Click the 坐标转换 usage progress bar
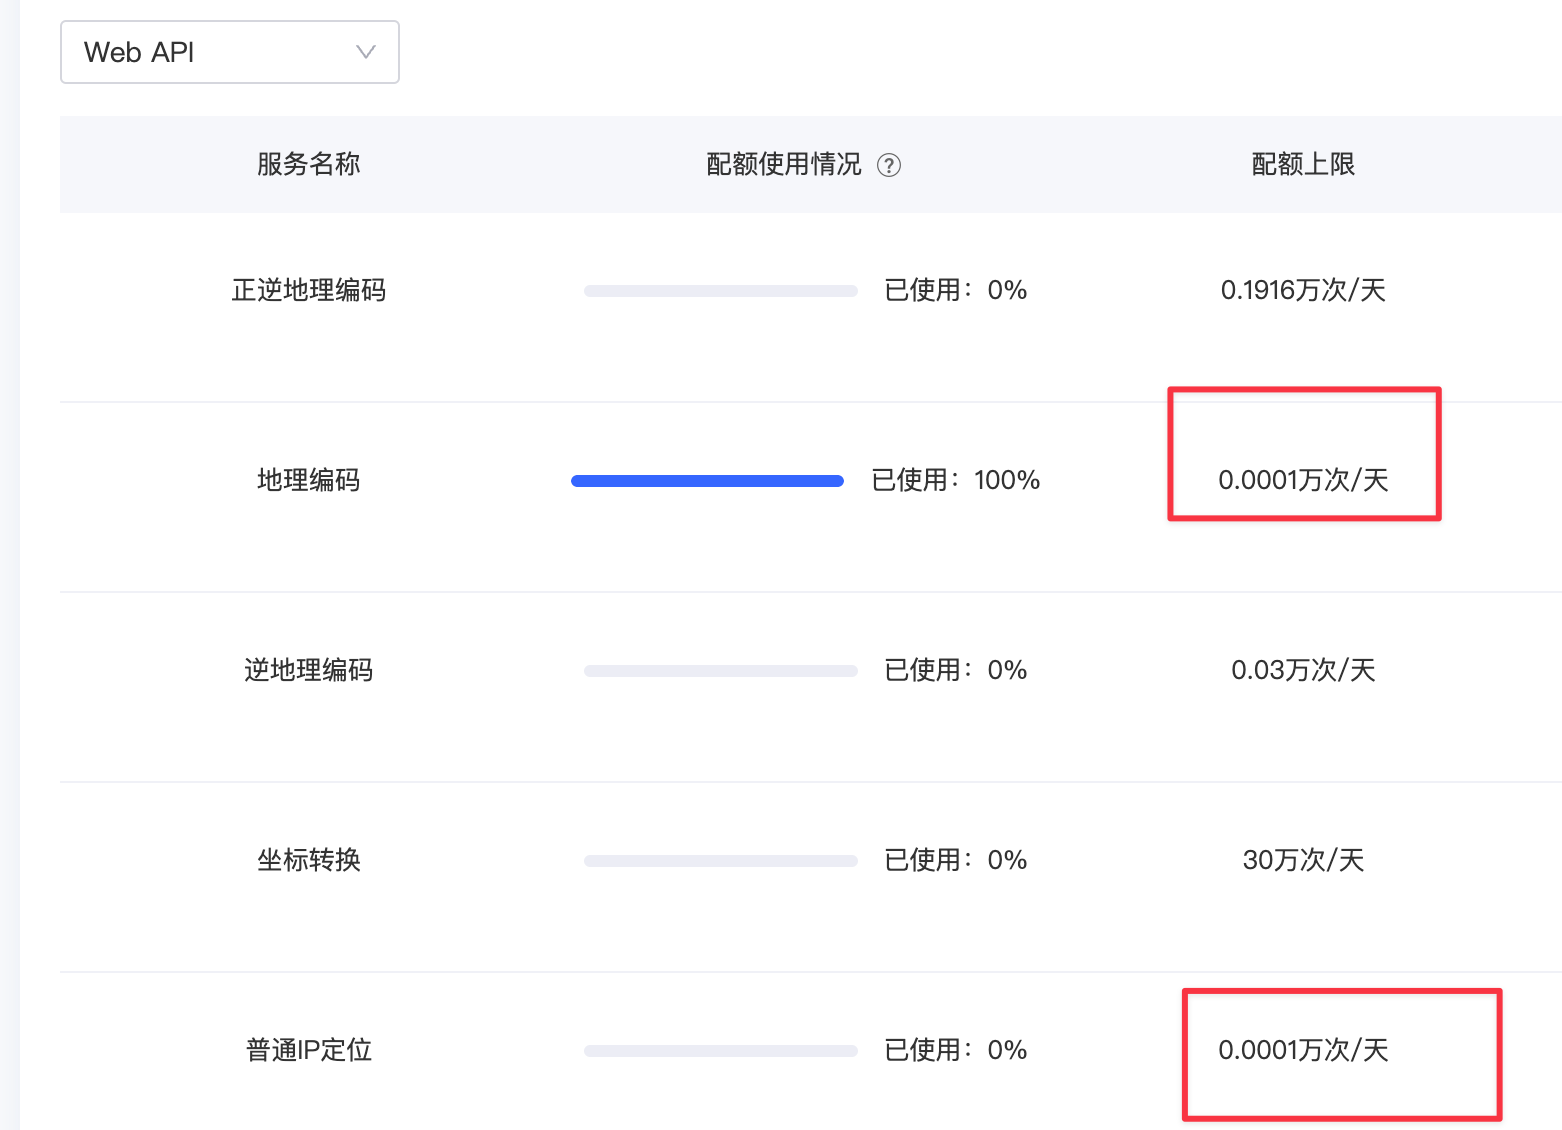Image resolution: width=1562 pixels, height=1130 pixels. [721, 861]
